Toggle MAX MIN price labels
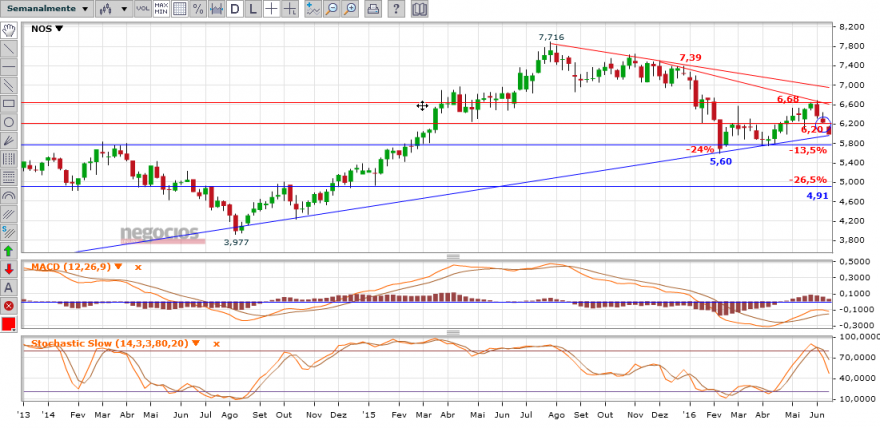The height and width of the screenshot is (428, 880). 161,8
